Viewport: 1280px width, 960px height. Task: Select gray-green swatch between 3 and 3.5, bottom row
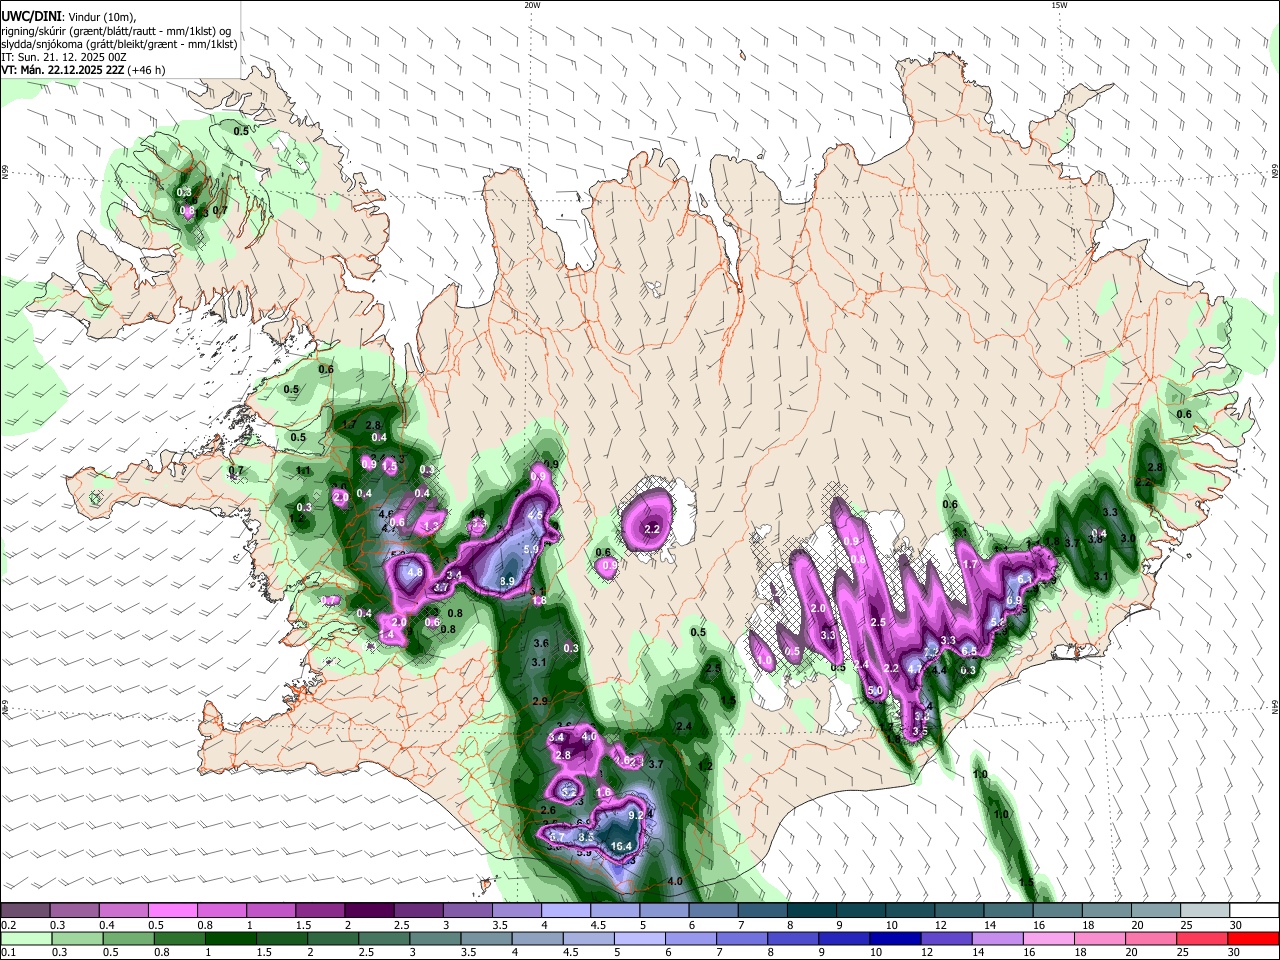(x=435, y=938)
